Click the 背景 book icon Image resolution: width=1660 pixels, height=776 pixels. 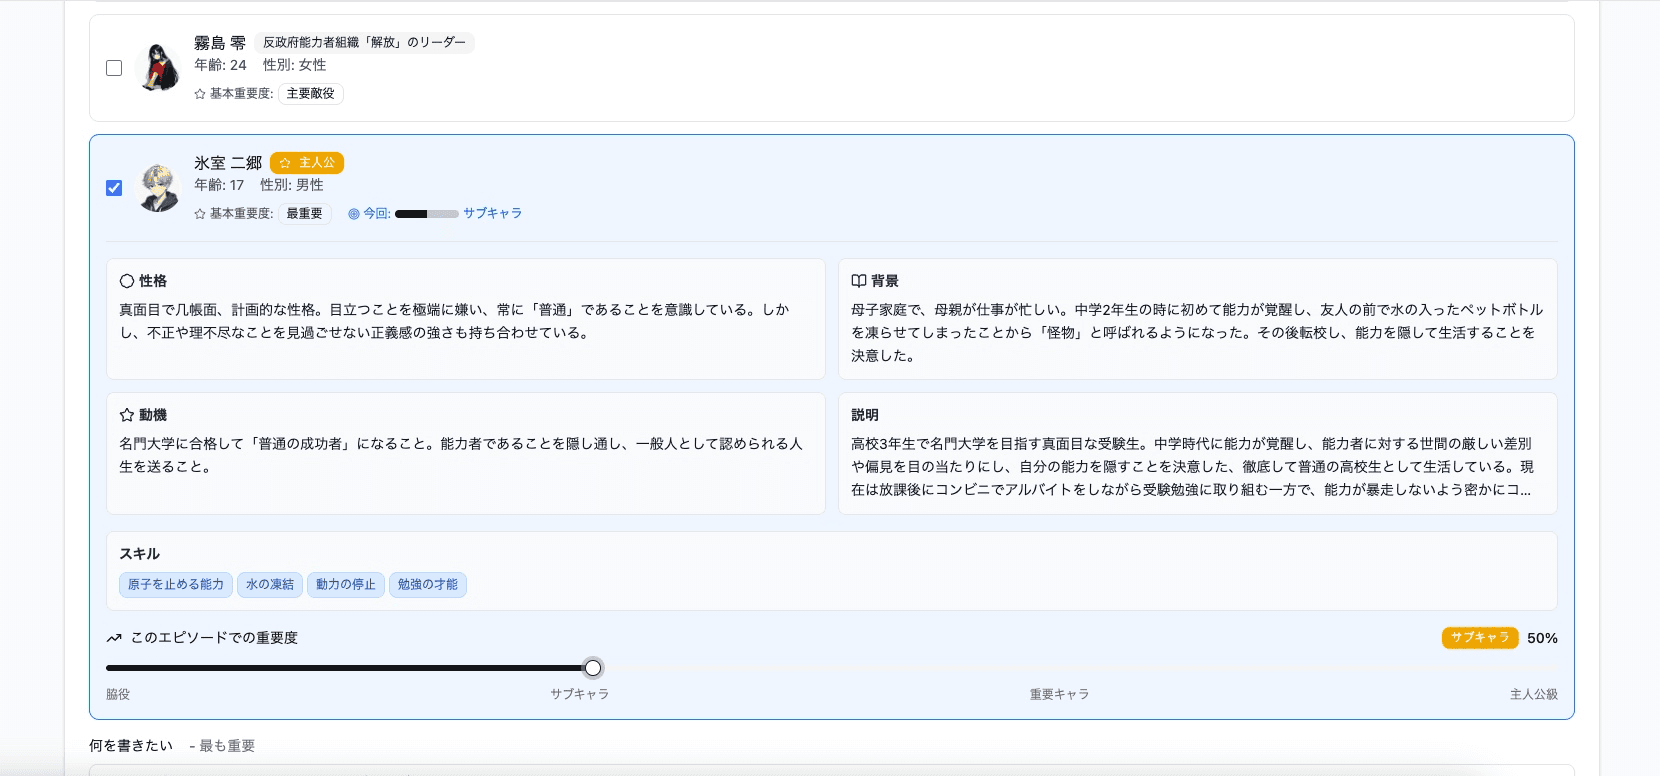(x=858, y=281)
